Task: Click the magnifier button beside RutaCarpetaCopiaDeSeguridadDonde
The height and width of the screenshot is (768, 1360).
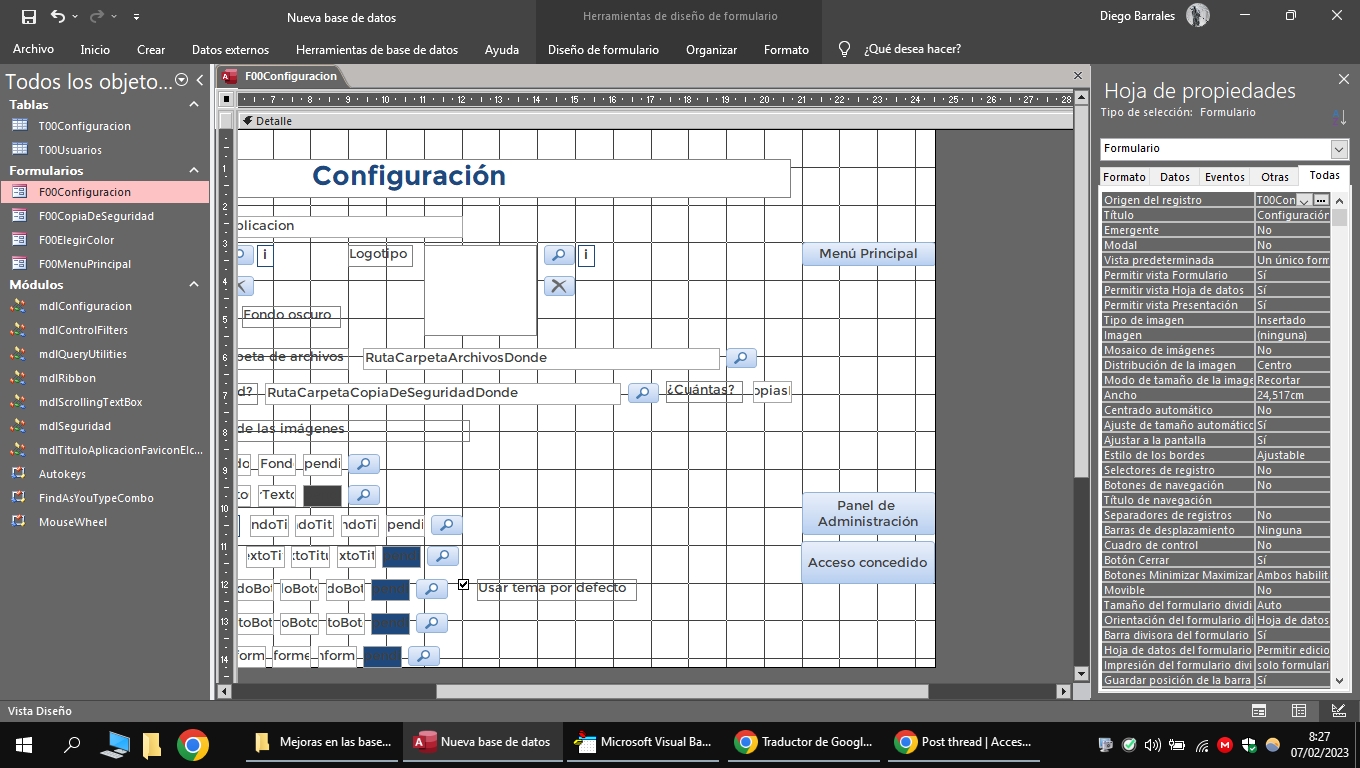Action: coord(643,393)
